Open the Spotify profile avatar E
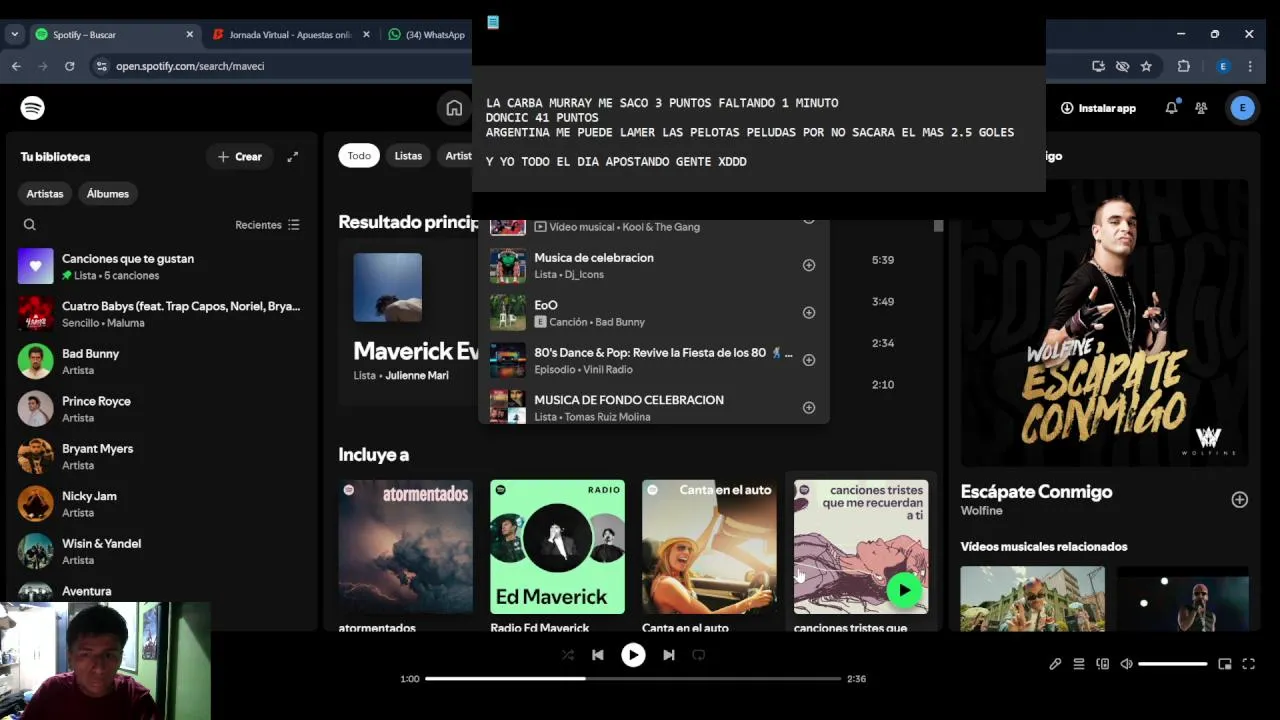This screenshot has width=1280, height=720. (x=1242, y=108)
